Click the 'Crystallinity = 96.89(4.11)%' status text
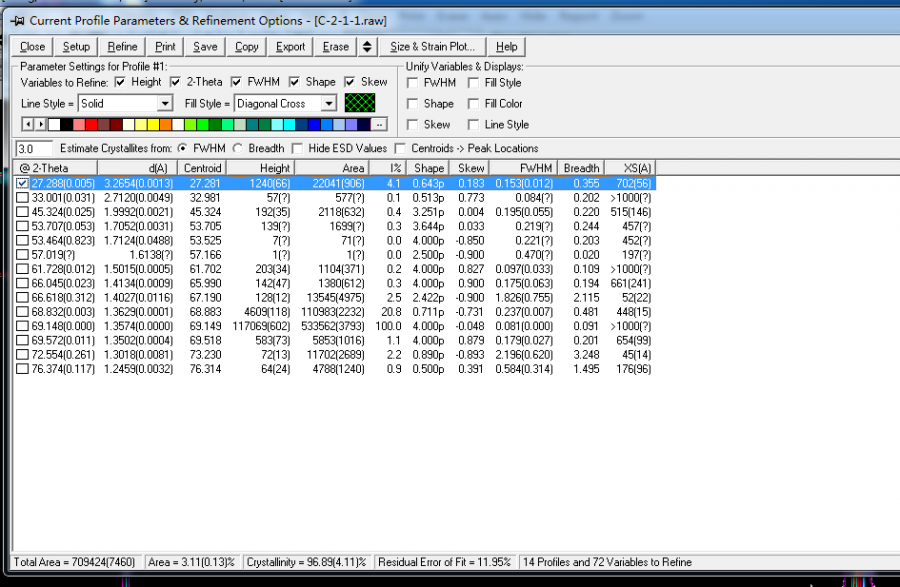 click(307, 562)
